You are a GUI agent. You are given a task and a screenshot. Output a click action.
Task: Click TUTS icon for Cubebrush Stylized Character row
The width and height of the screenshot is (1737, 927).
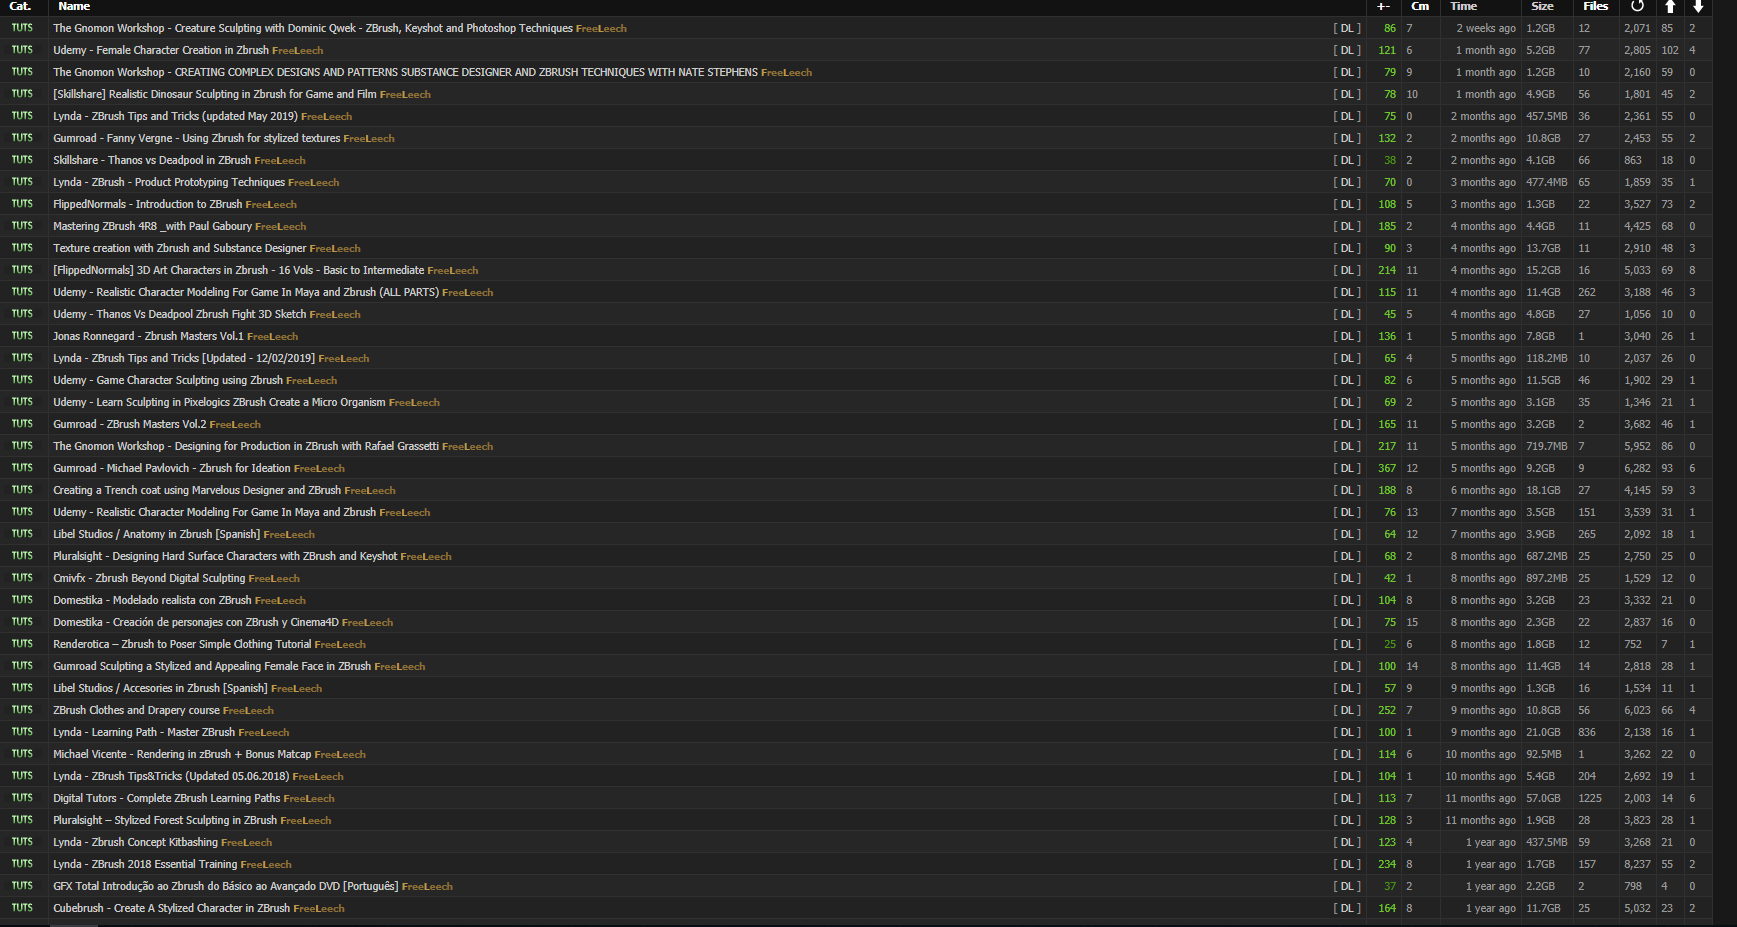(x=22, y=908)
